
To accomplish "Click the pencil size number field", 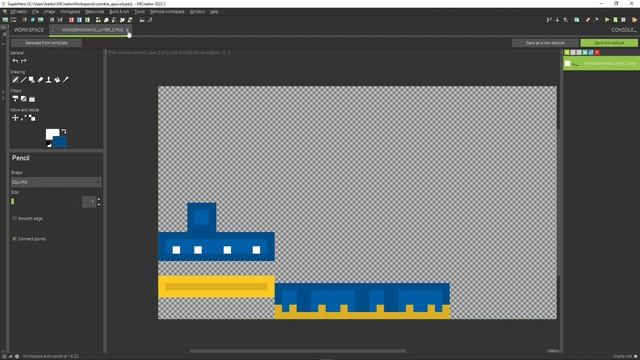I will pos(89,202).
